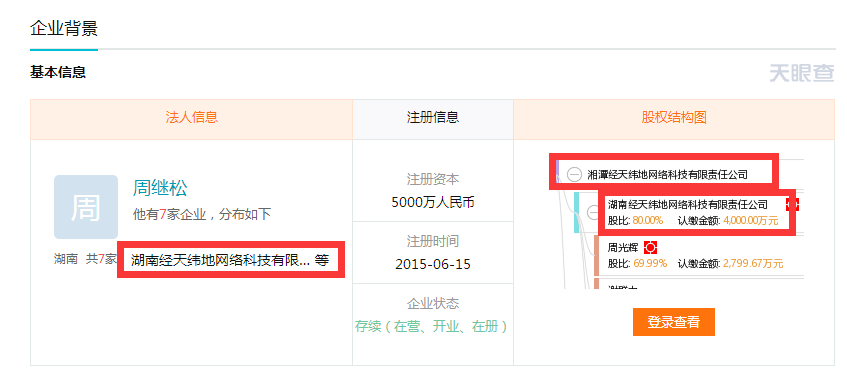
Task: Select 湖南经天纬地网络科技有限责任公司 in equity chart
Action: point(687,204)
